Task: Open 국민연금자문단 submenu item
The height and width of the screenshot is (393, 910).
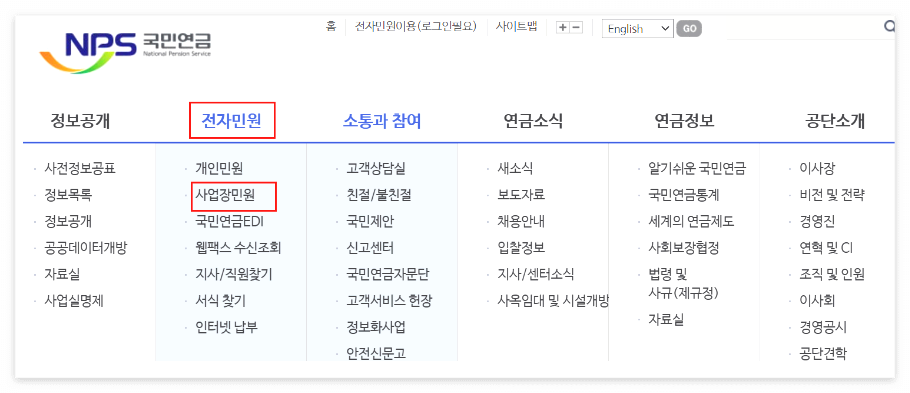Action: [x=388, y=275]
